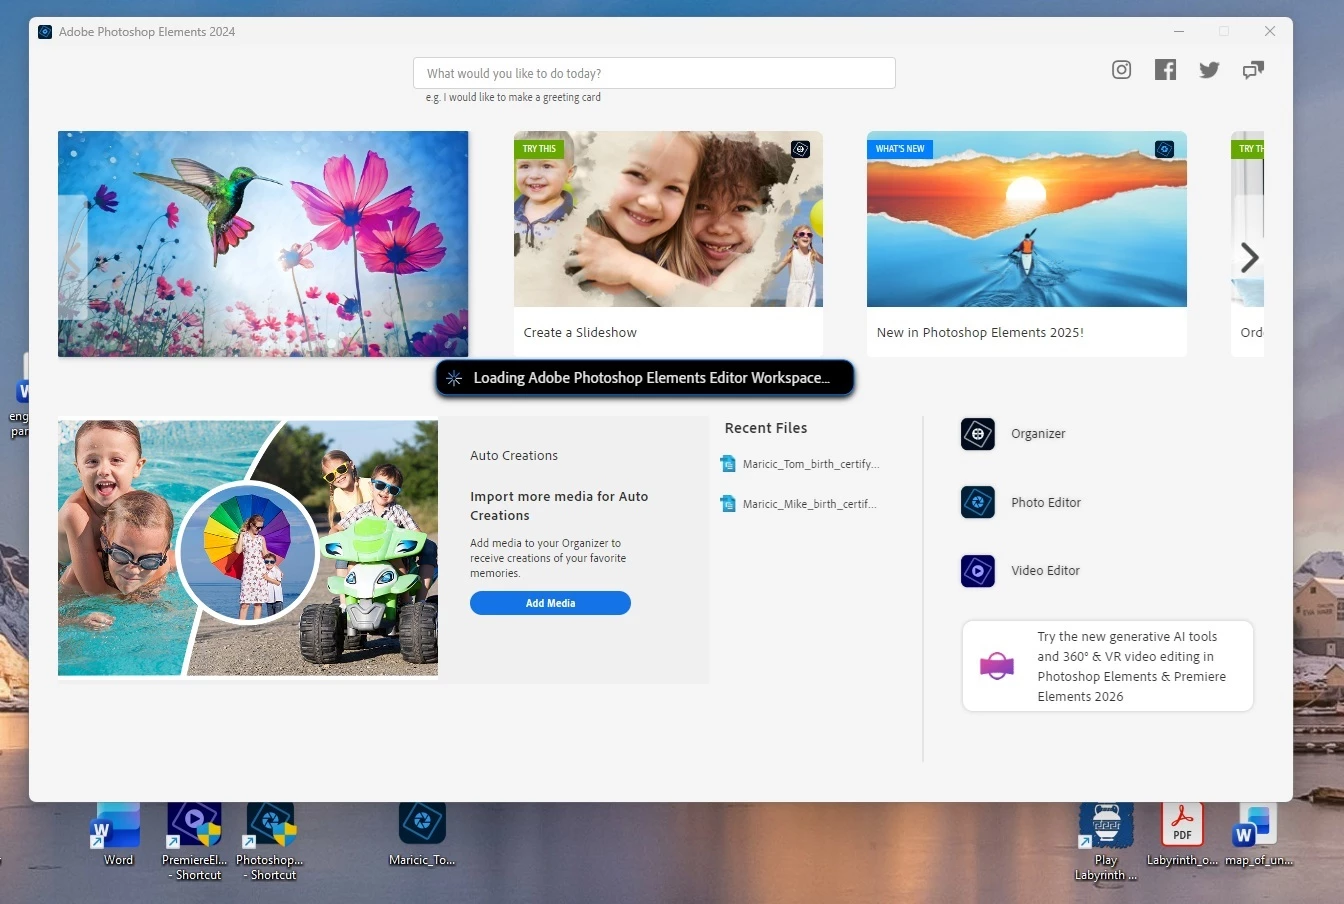Select the Maricic_To... desktop file icon
This screenshot has width=1344, height=904.
click(x=422, y=834)
